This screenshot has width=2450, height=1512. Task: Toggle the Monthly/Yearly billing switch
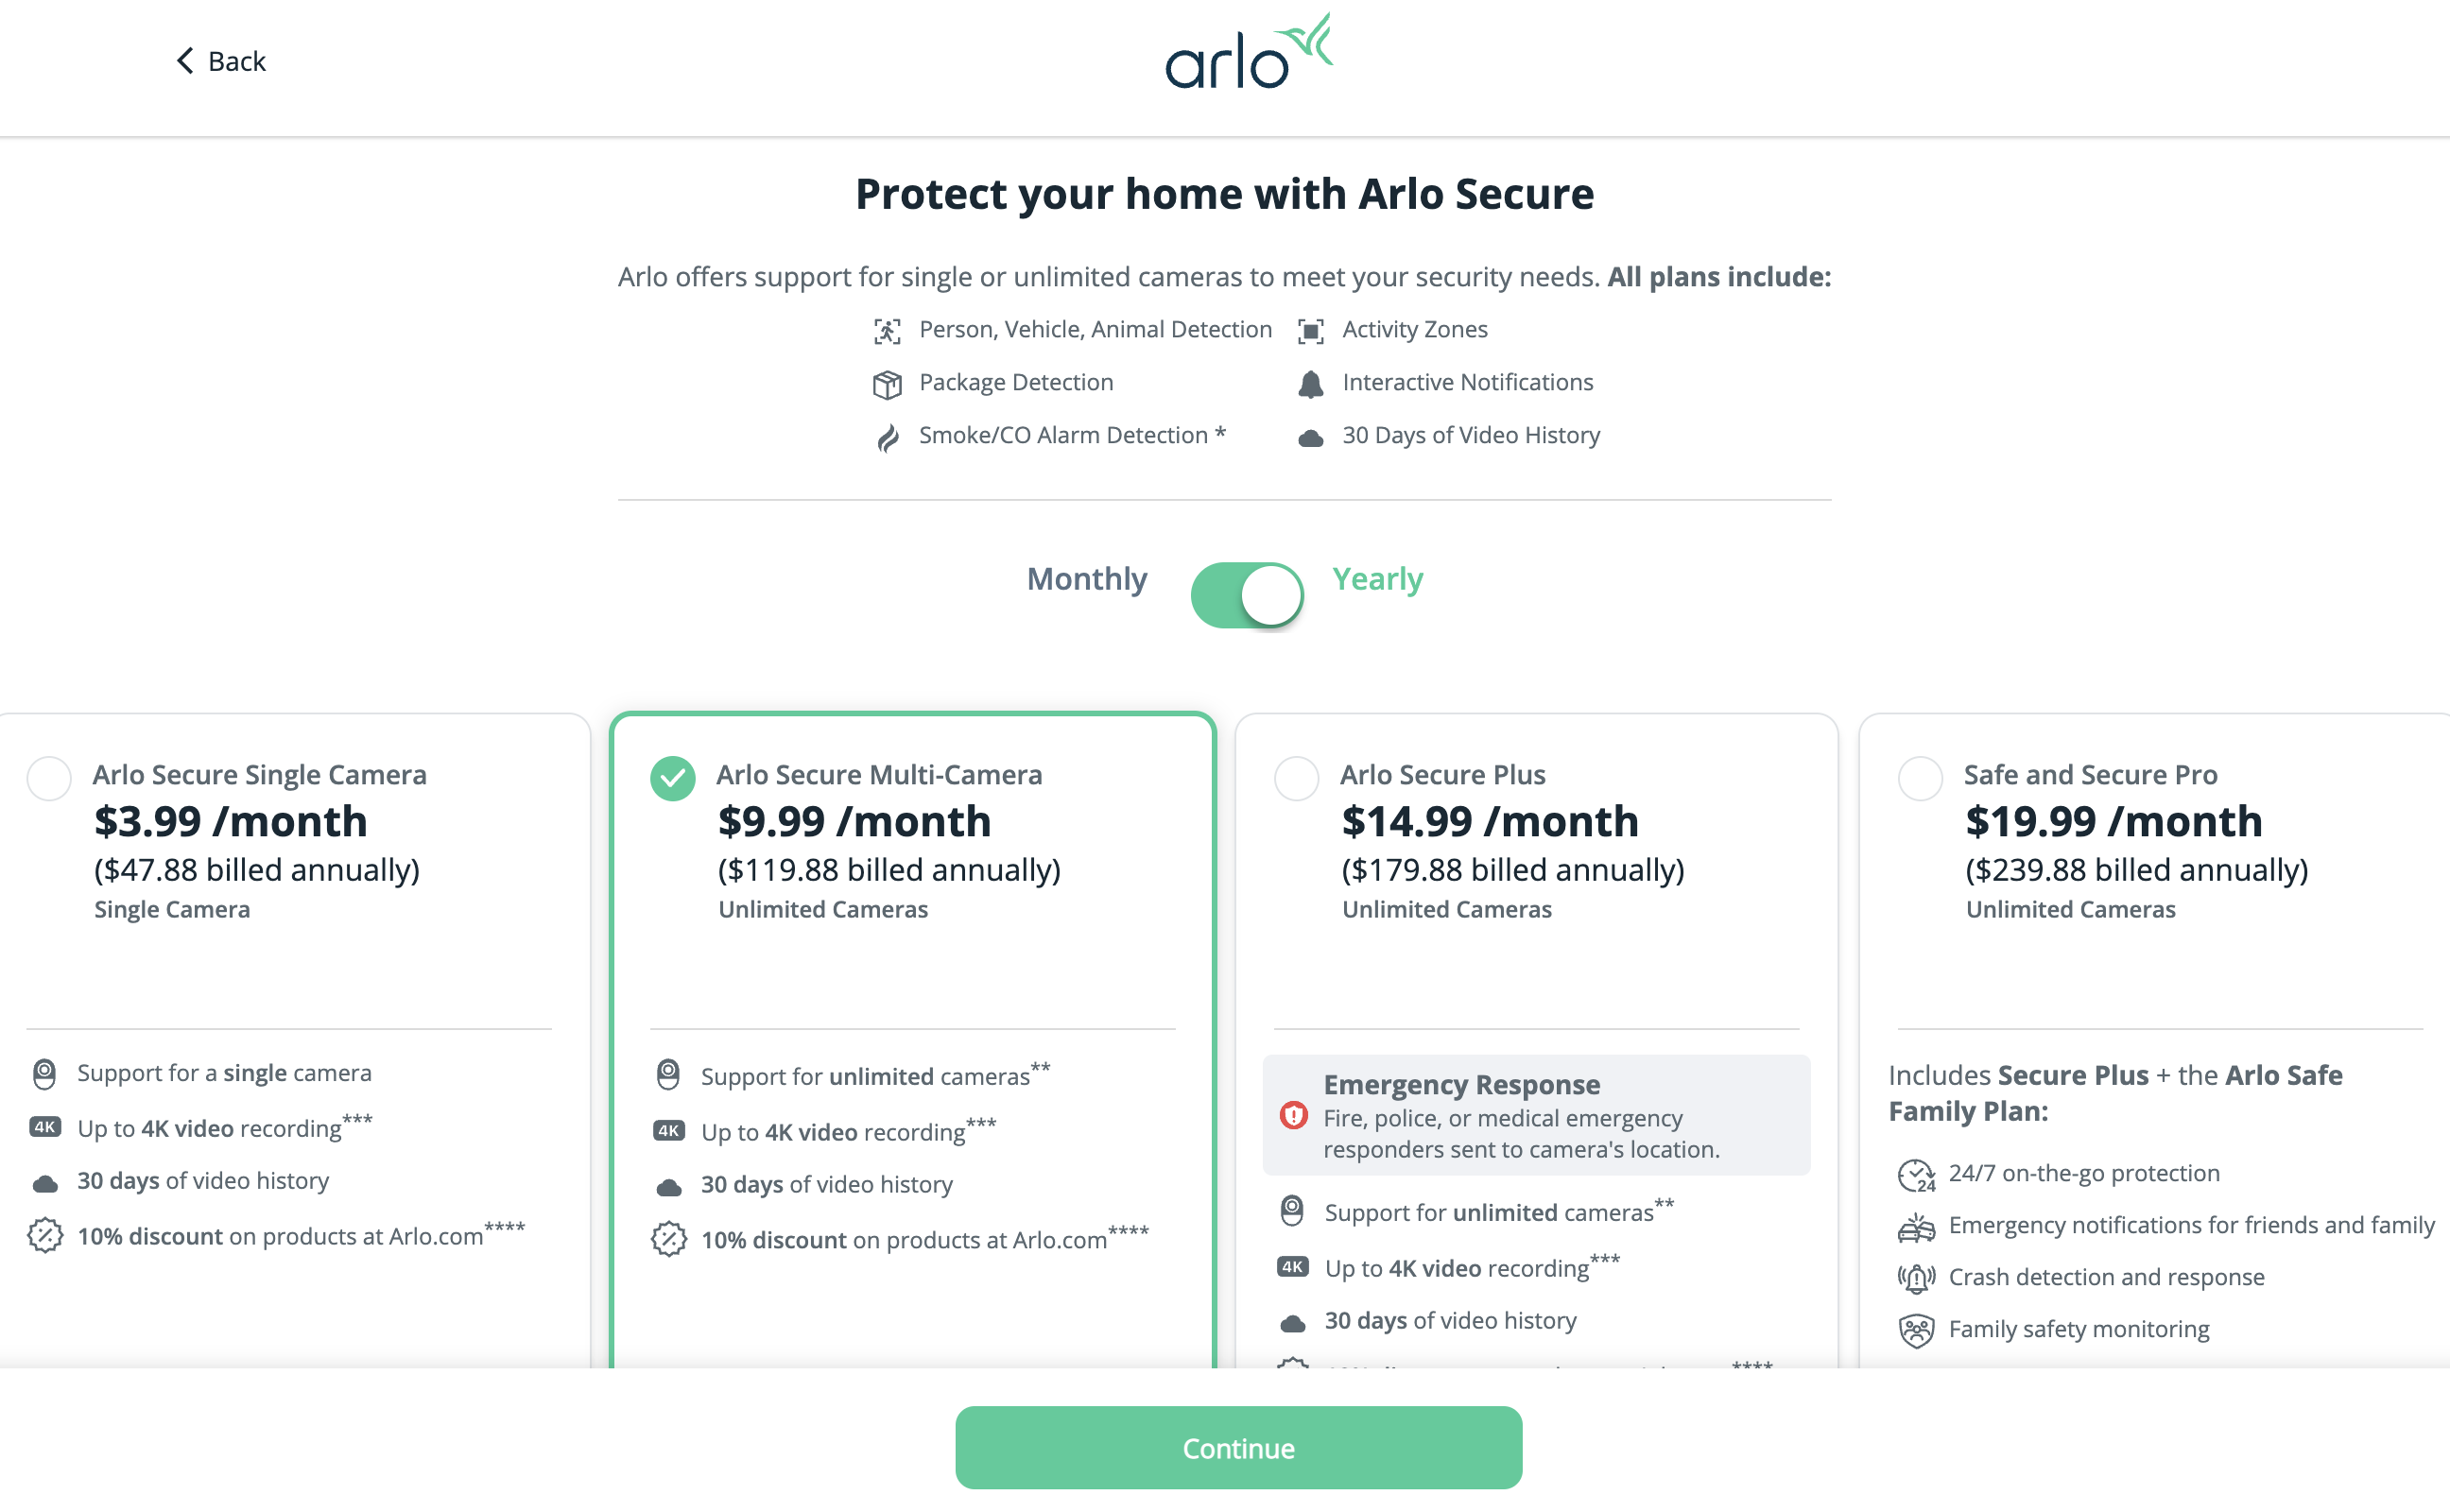coord(1247,595)
